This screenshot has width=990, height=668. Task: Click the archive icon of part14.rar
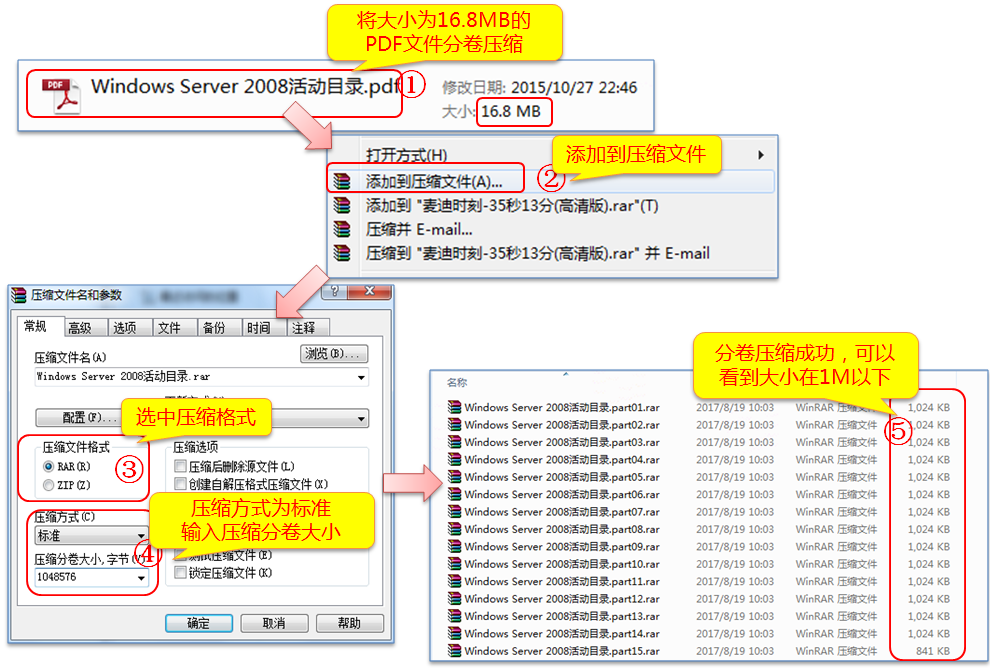coord(454,633)
